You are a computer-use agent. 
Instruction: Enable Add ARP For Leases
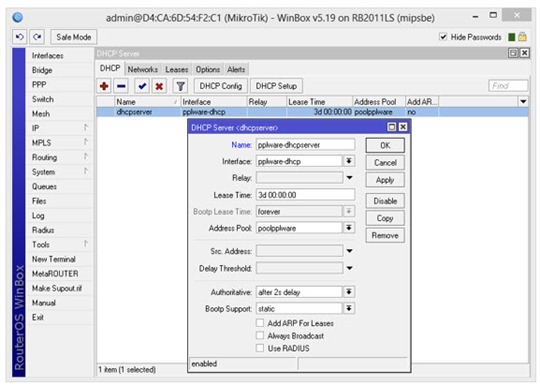[x=260, y=323]
